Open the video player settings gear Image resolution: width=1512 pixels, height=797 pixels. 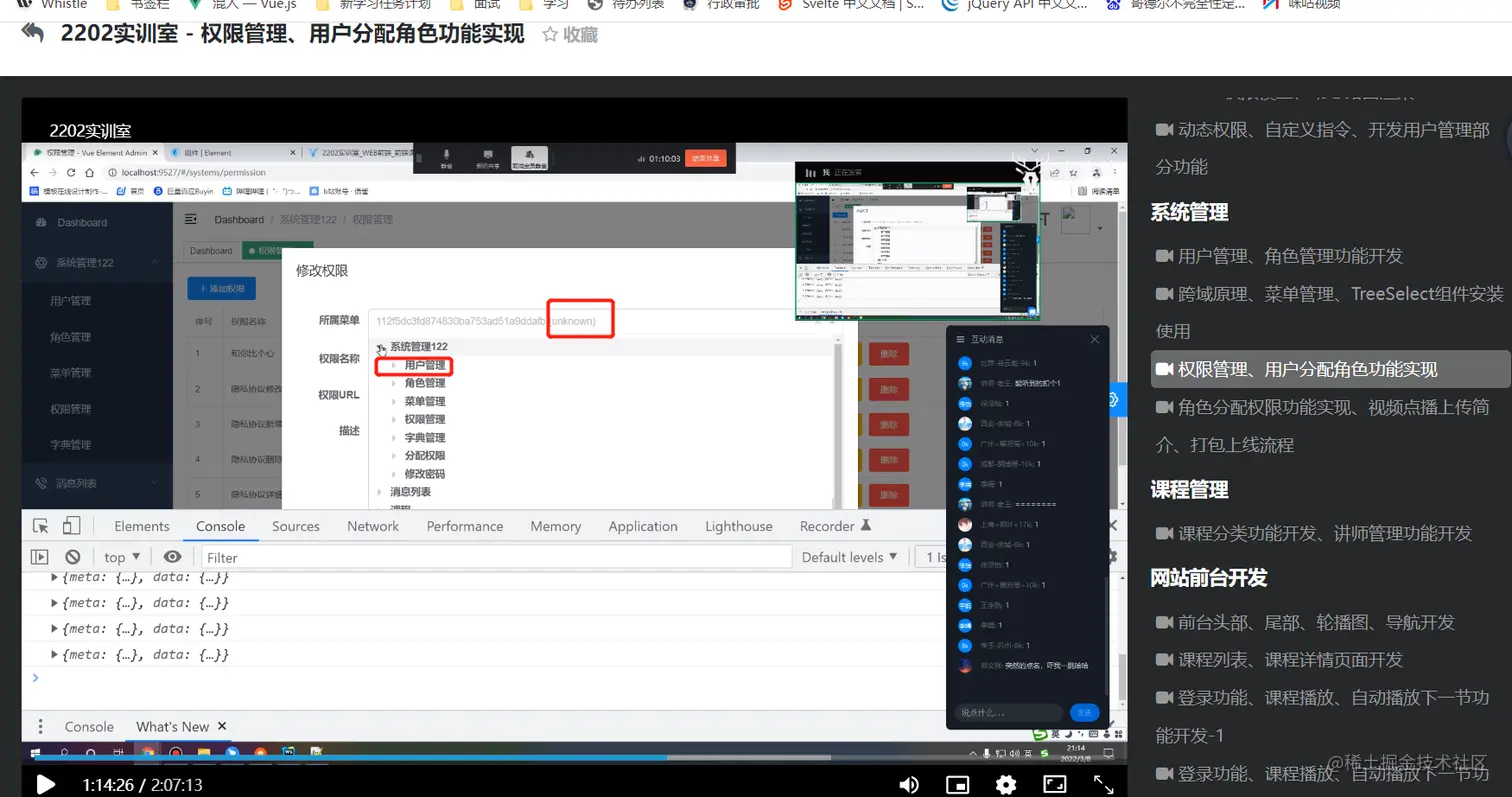point(1007,785)
